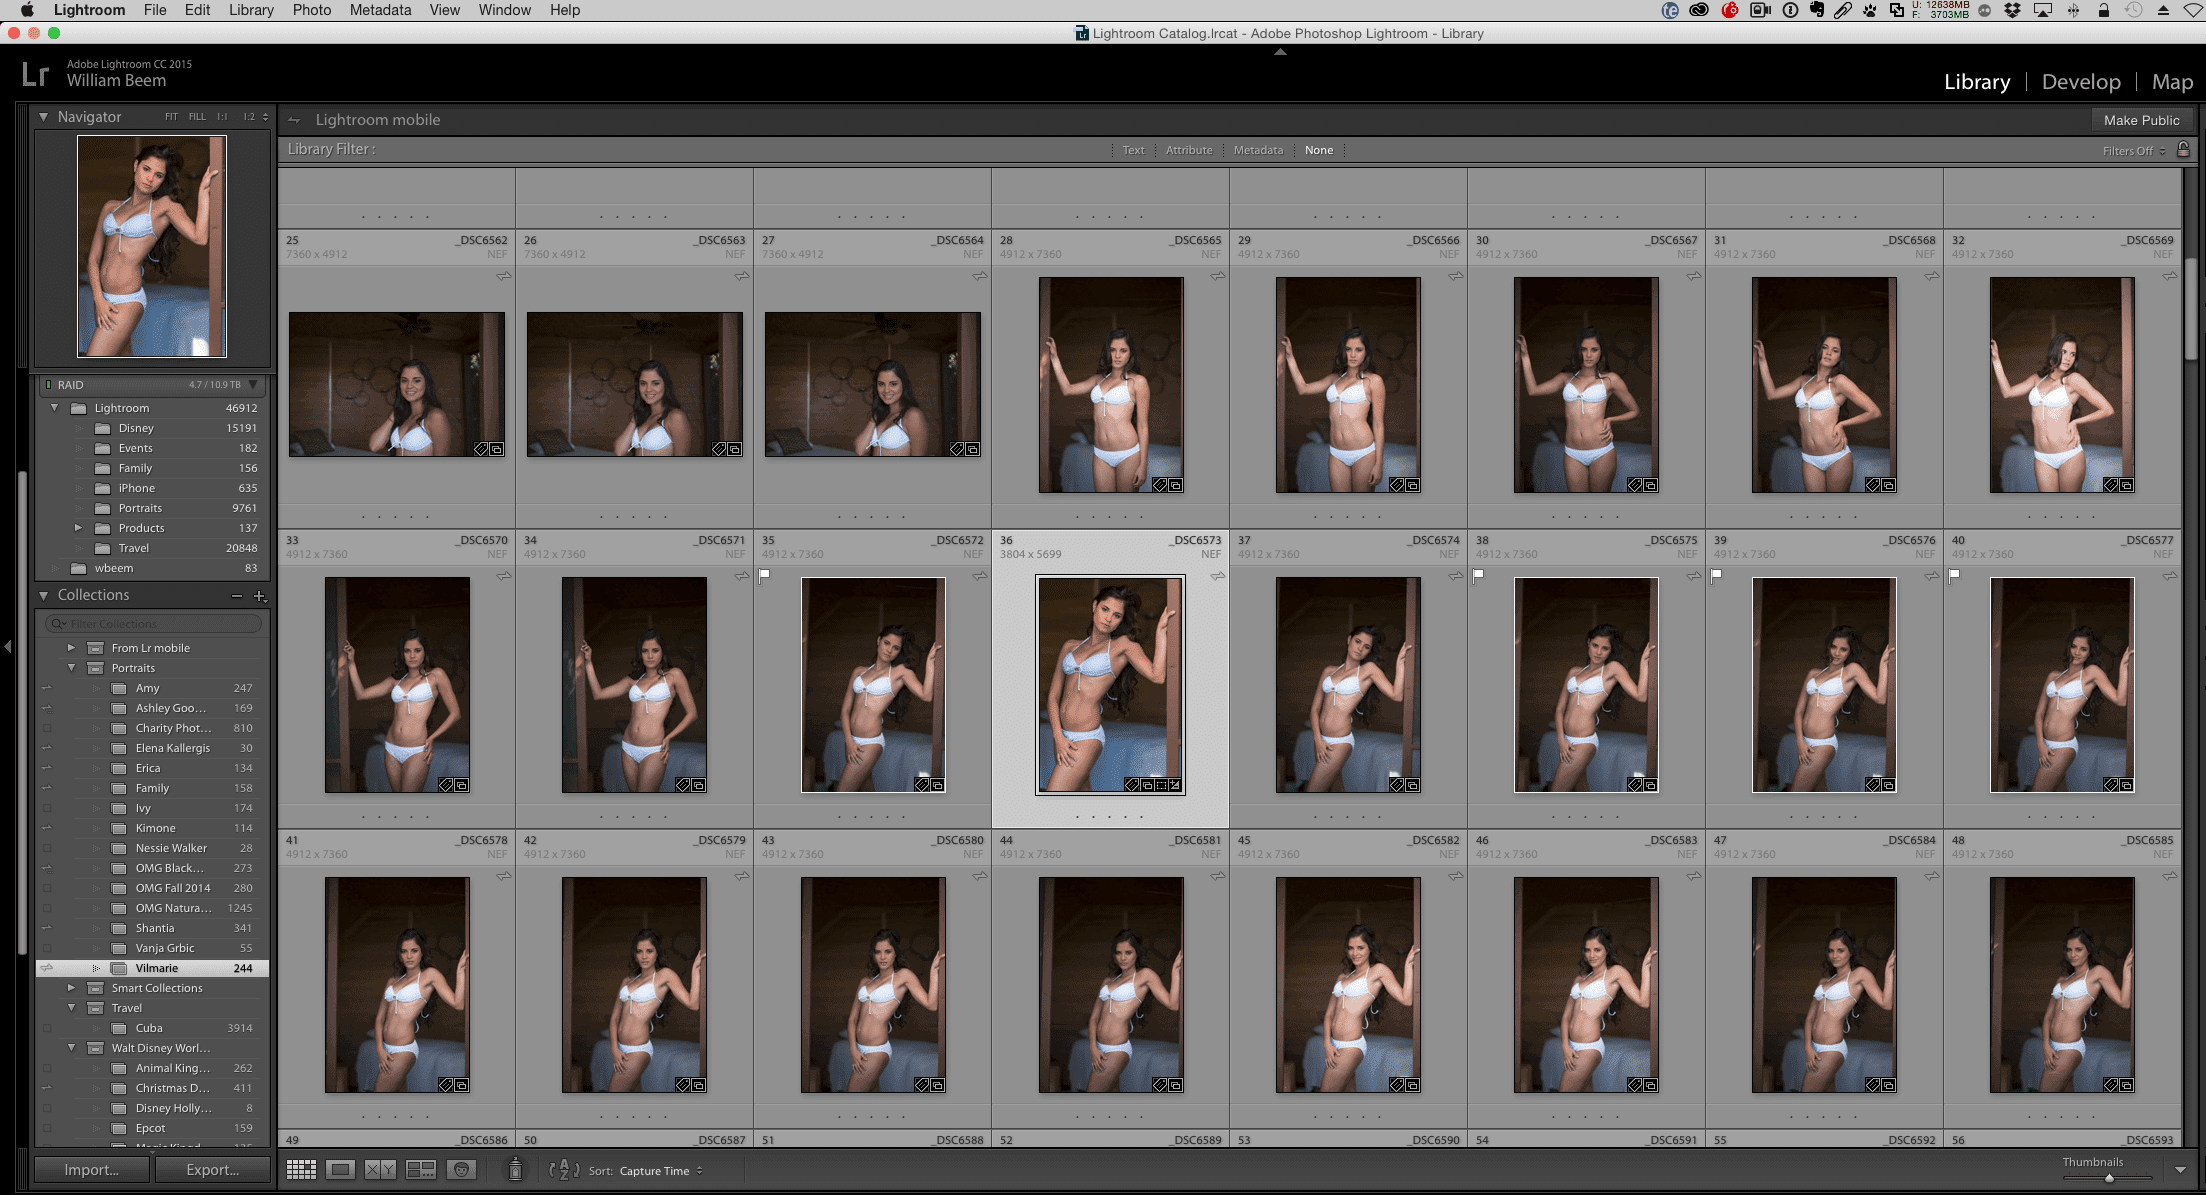This screenshot has width=2206, height=1195.
Task: Click the back arrow beside Lightroom mobile
Action: coord(294,120)
